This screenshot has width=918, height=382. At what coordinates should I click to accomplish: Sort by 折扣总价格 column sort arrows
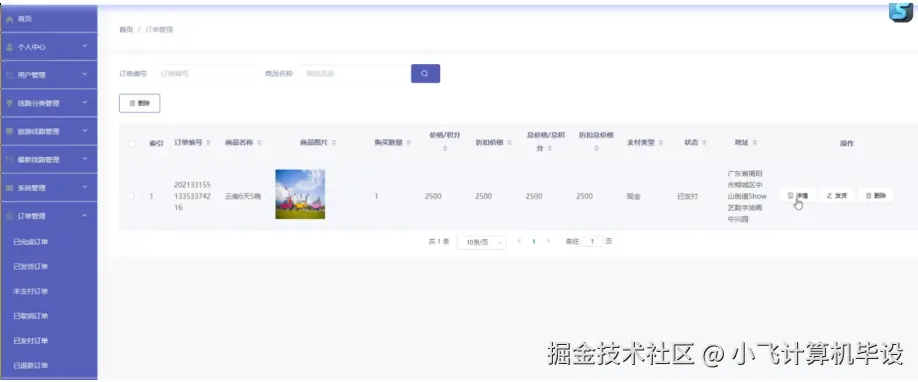[x=596, y=149]
